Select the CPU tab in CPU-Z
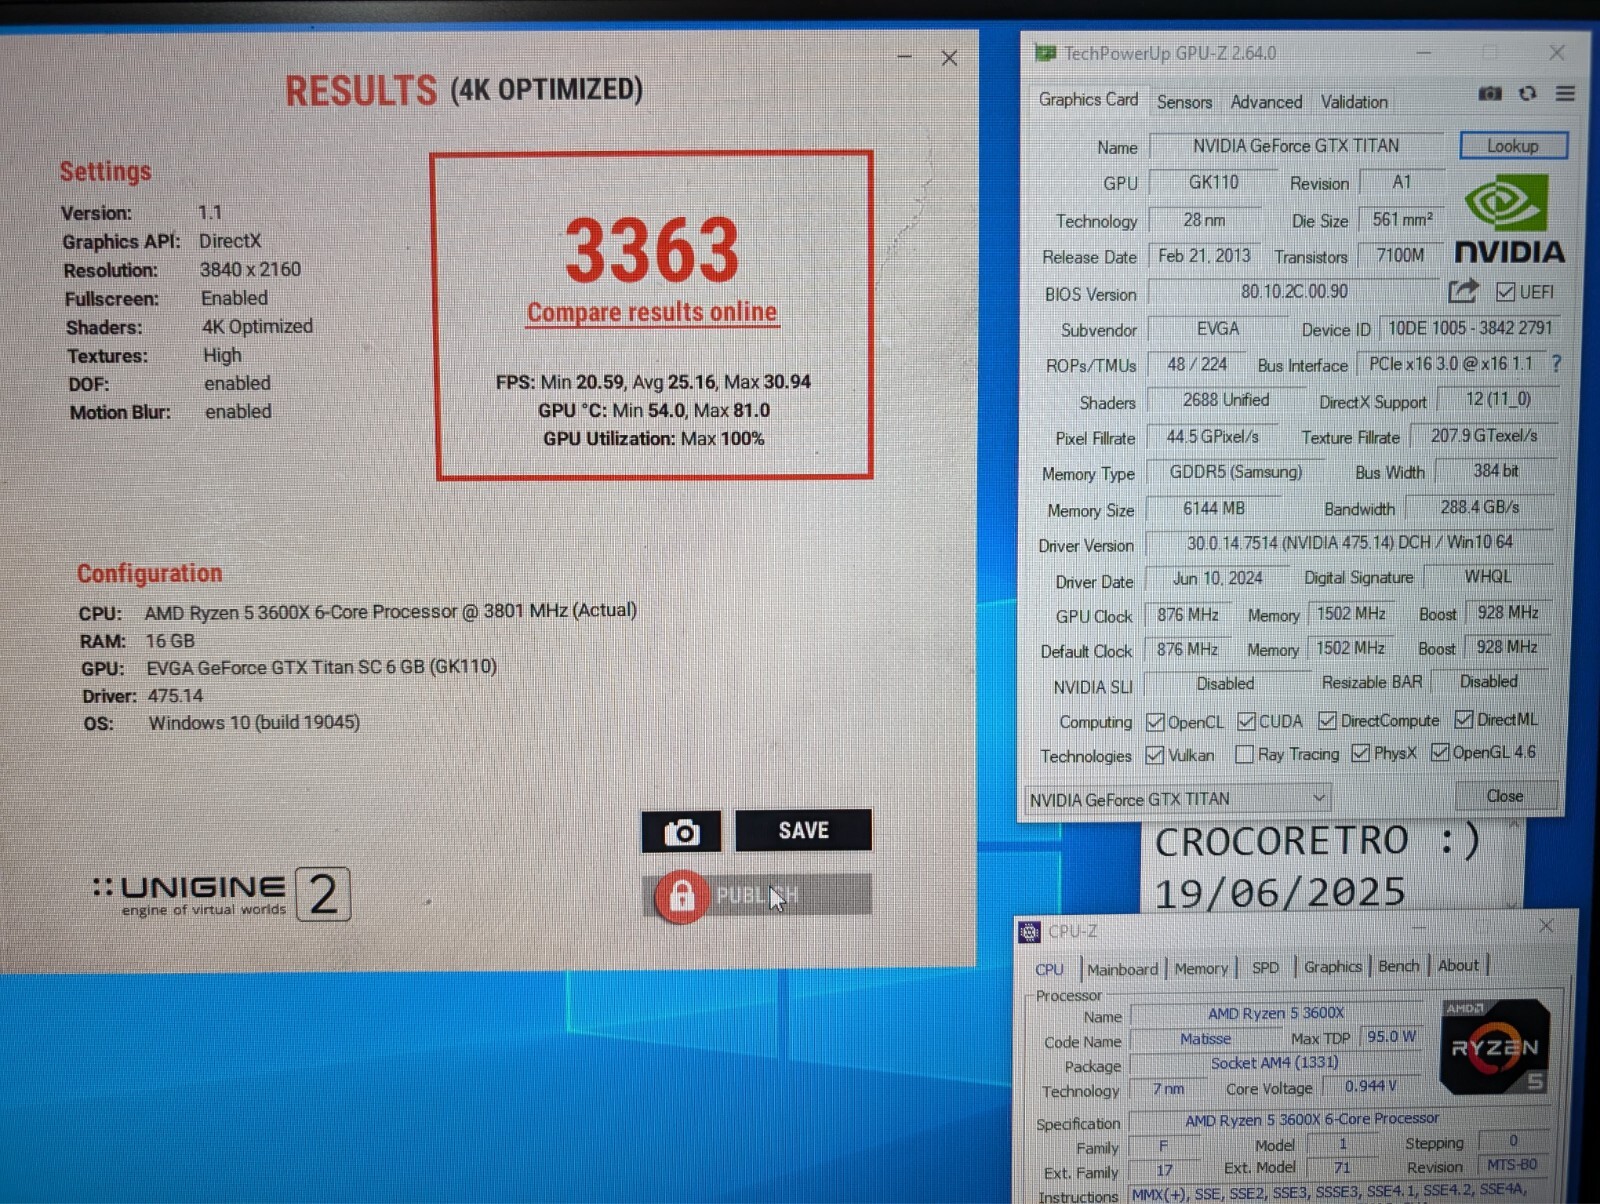The width and height of the screenshot is (1600, 1204). 1049,969
